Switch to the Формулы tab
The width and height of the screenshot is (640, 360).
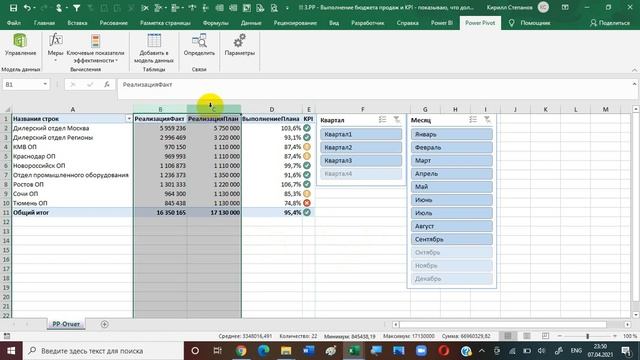click(x=216, y=23)
